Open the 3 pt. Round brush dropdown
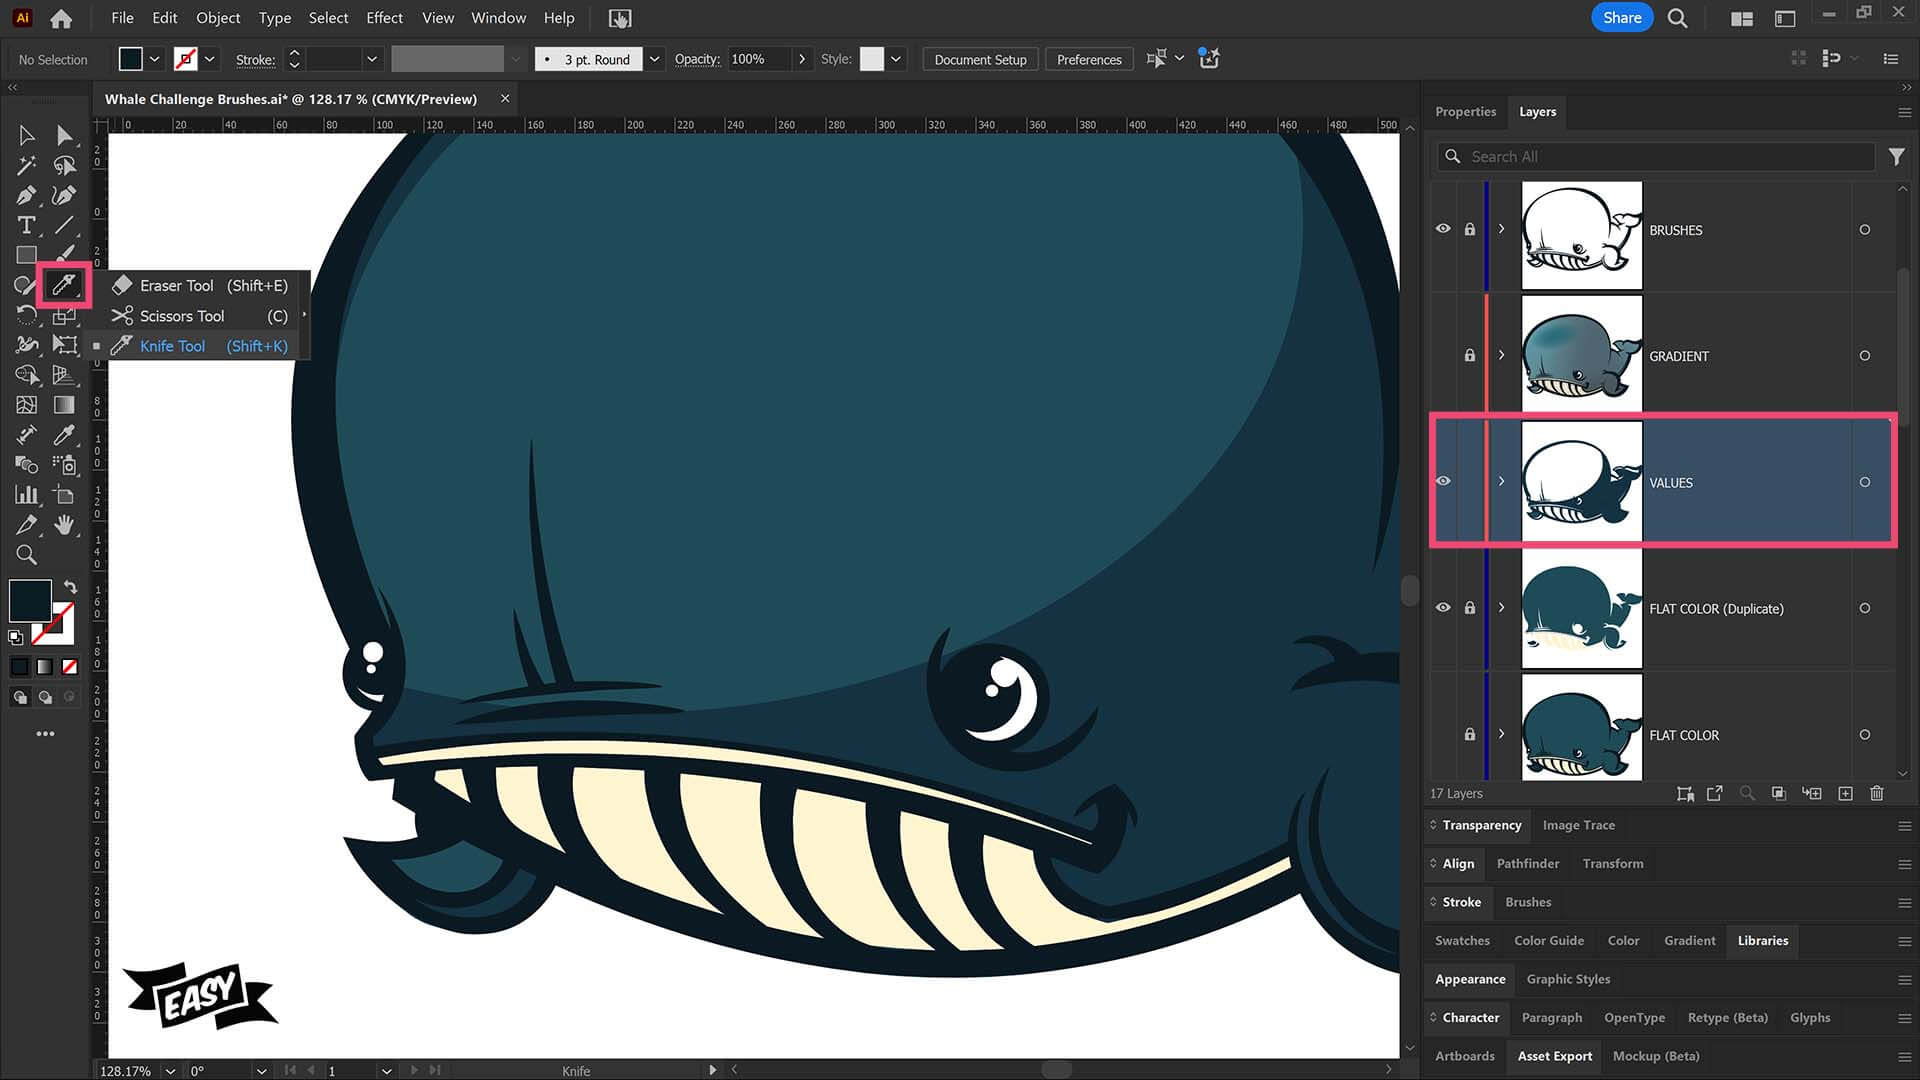 [654, 59]
